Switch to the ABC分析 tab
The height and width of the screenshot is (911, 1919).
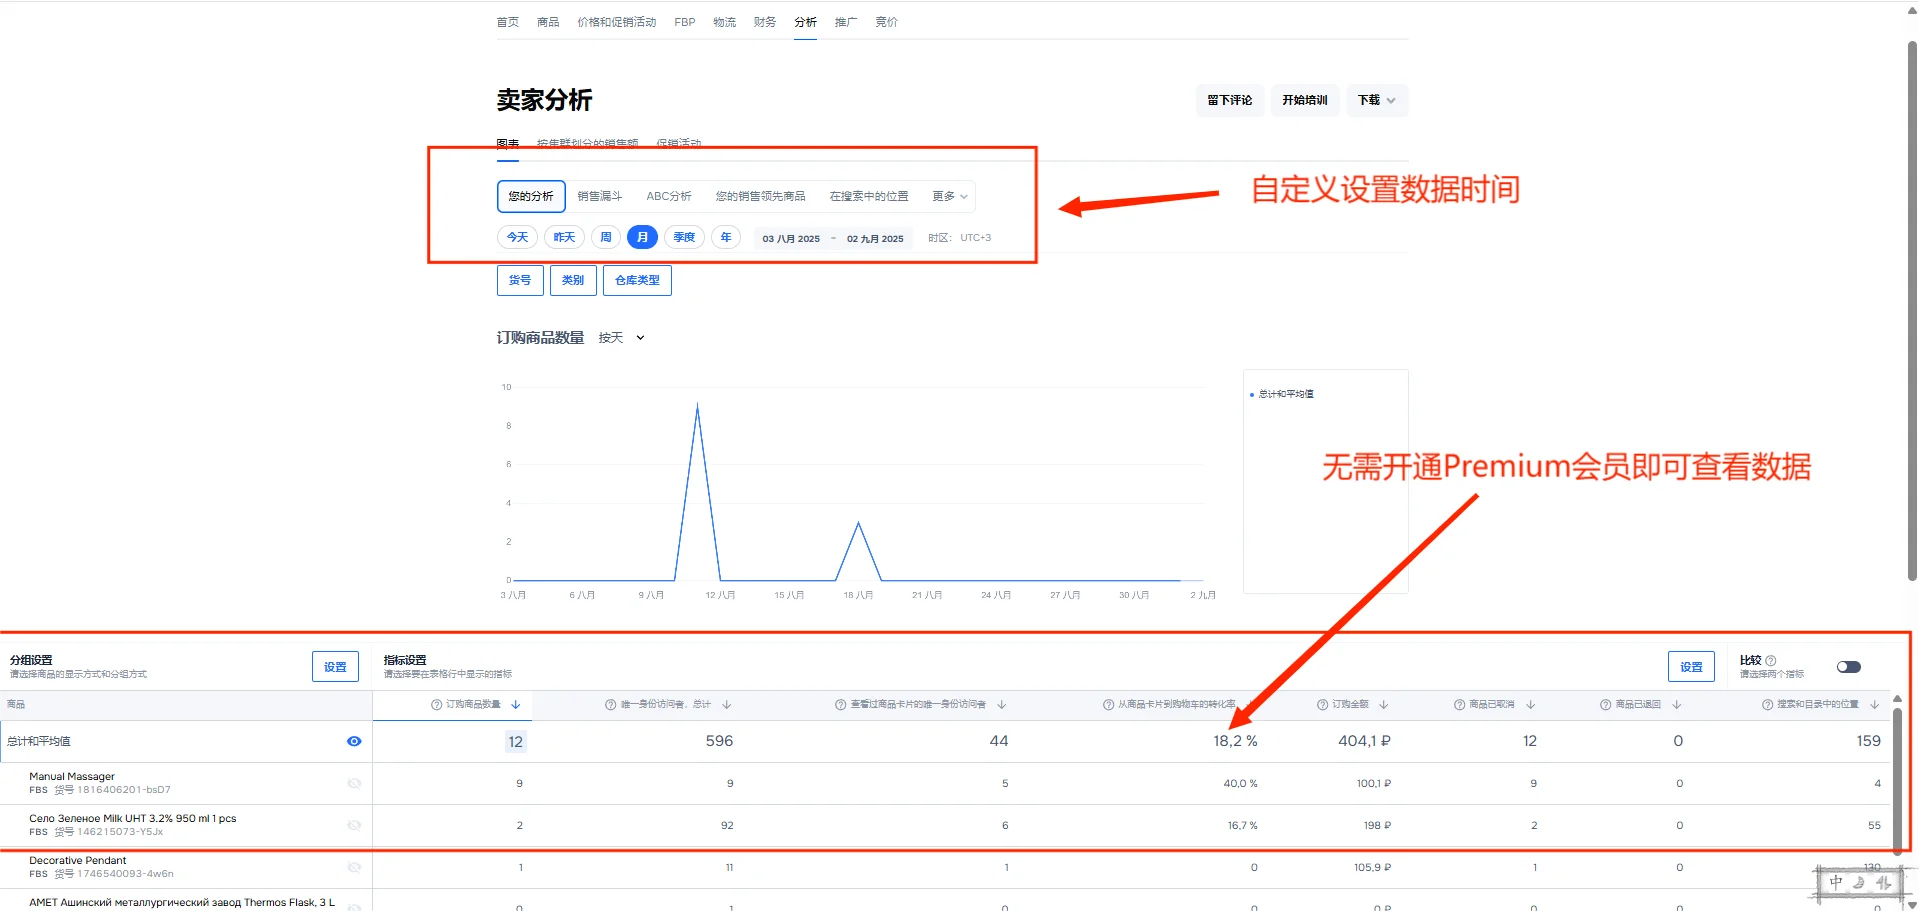click(669, 197)
